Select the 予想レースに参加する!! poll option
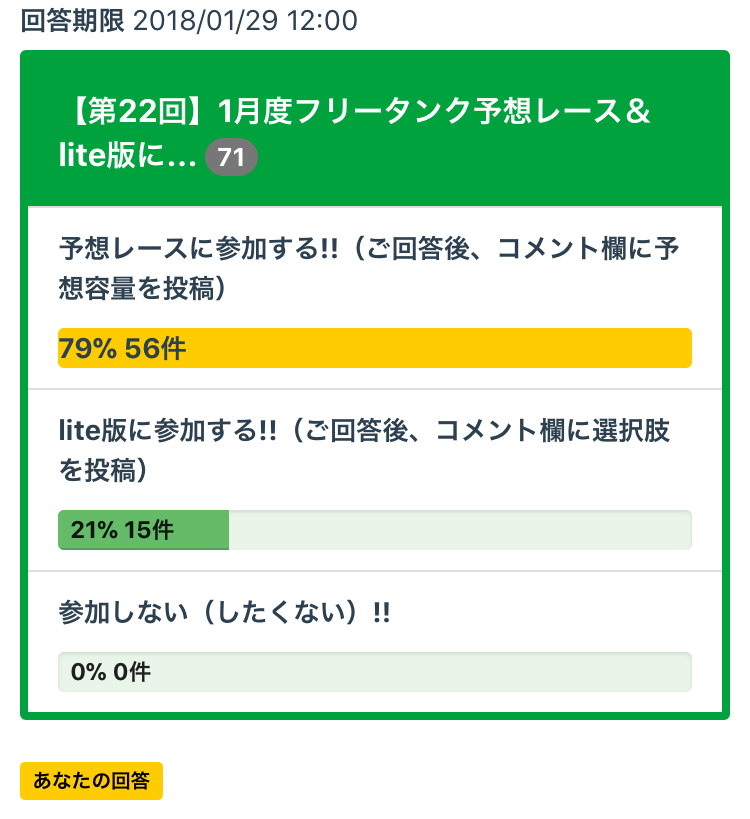 374,247
